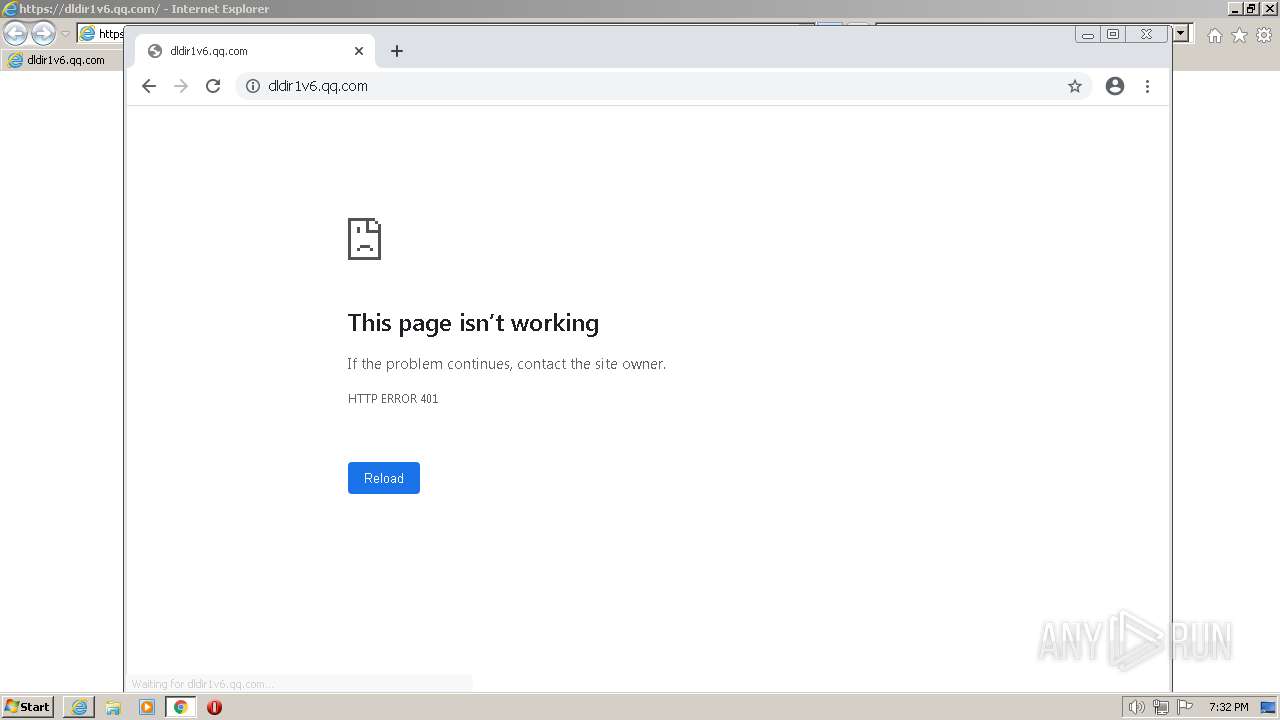Open the Windows Start menu
The width and height of the screenshot is (1280, 720).
click(28, 707)
